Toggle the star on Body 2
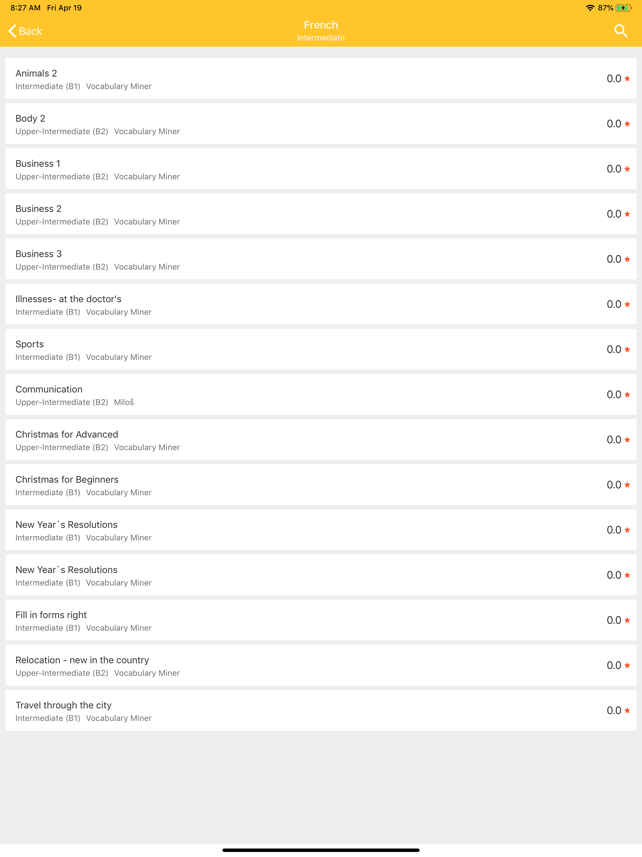The height and width of the screenshot is (857, 642). pyautogui.click(x=626, y=123)
